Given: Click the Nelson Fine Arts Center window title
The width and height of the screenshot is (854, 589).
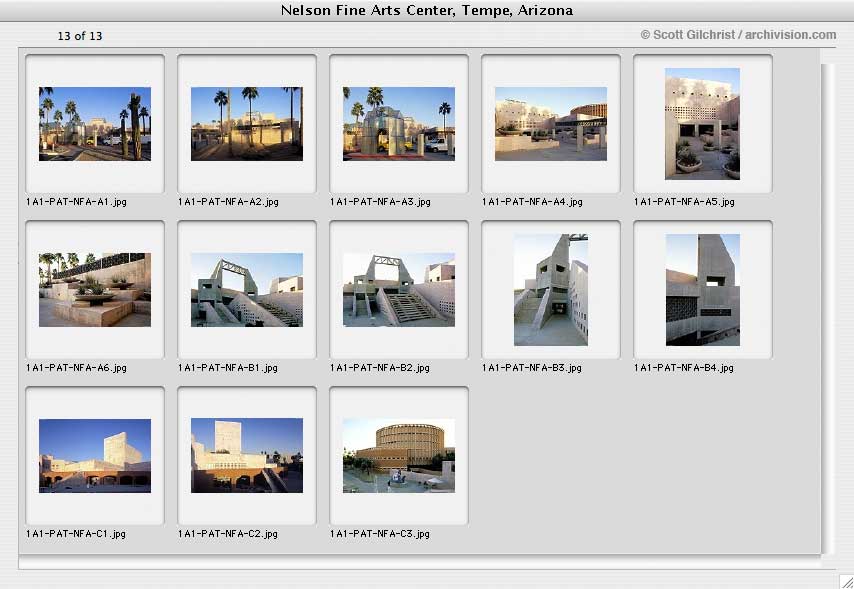Looking at the screenshot, I should point(427,10).
